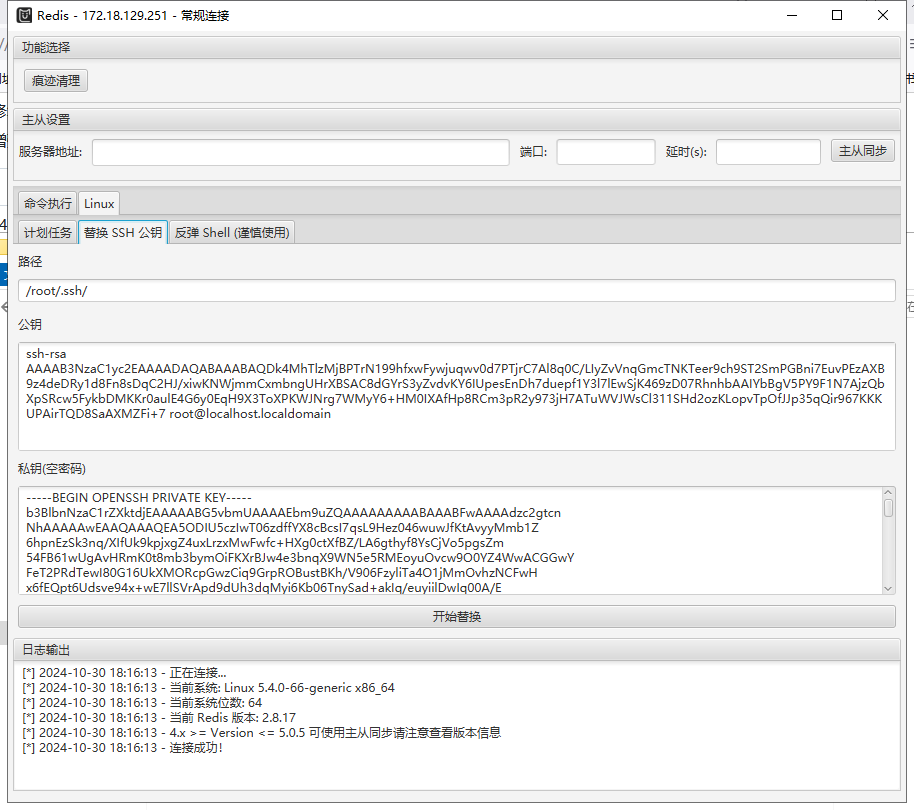Click the log line 正在连接...
Screen dimensions: 914x810
[124, 672]
